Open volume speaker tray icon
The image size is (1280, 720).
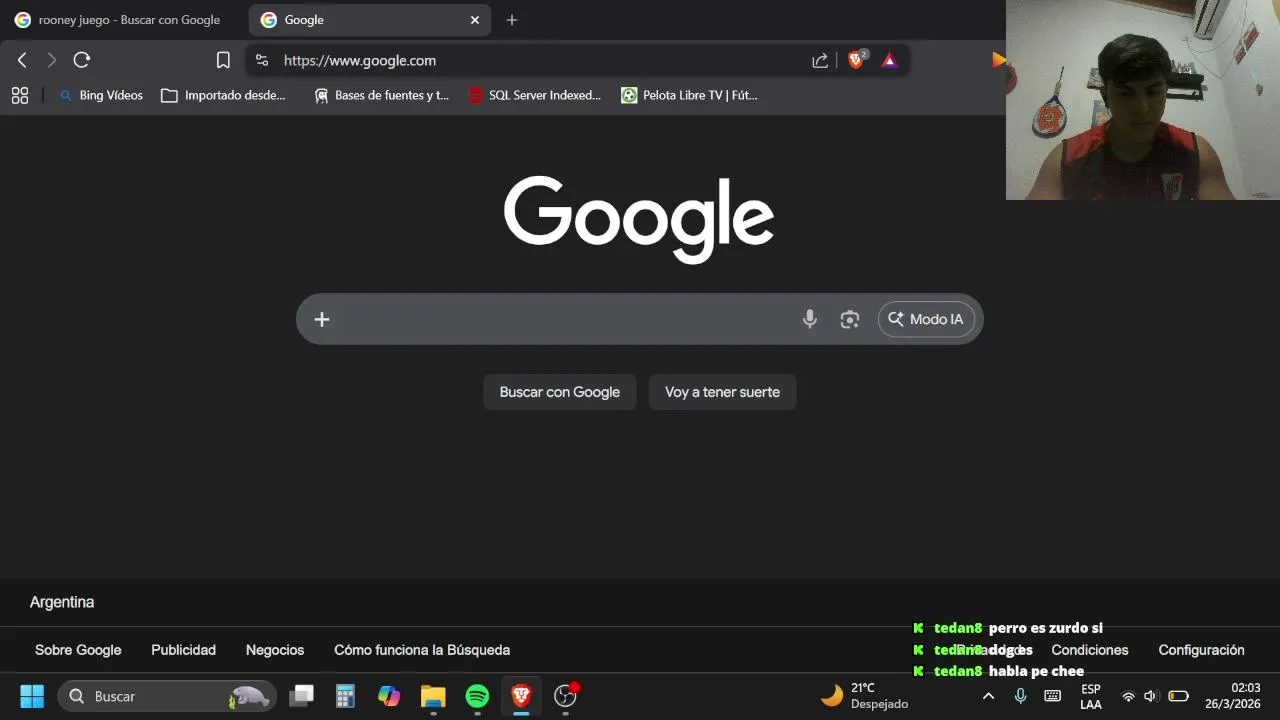coord(1150,696)
